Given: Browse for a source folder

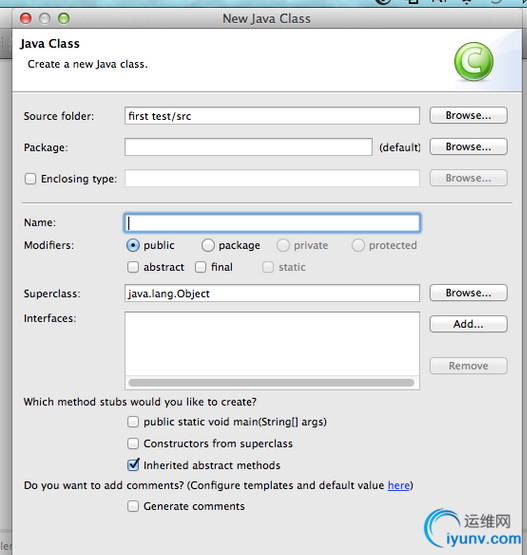Looking at the screenshot, I should point(468,115).
